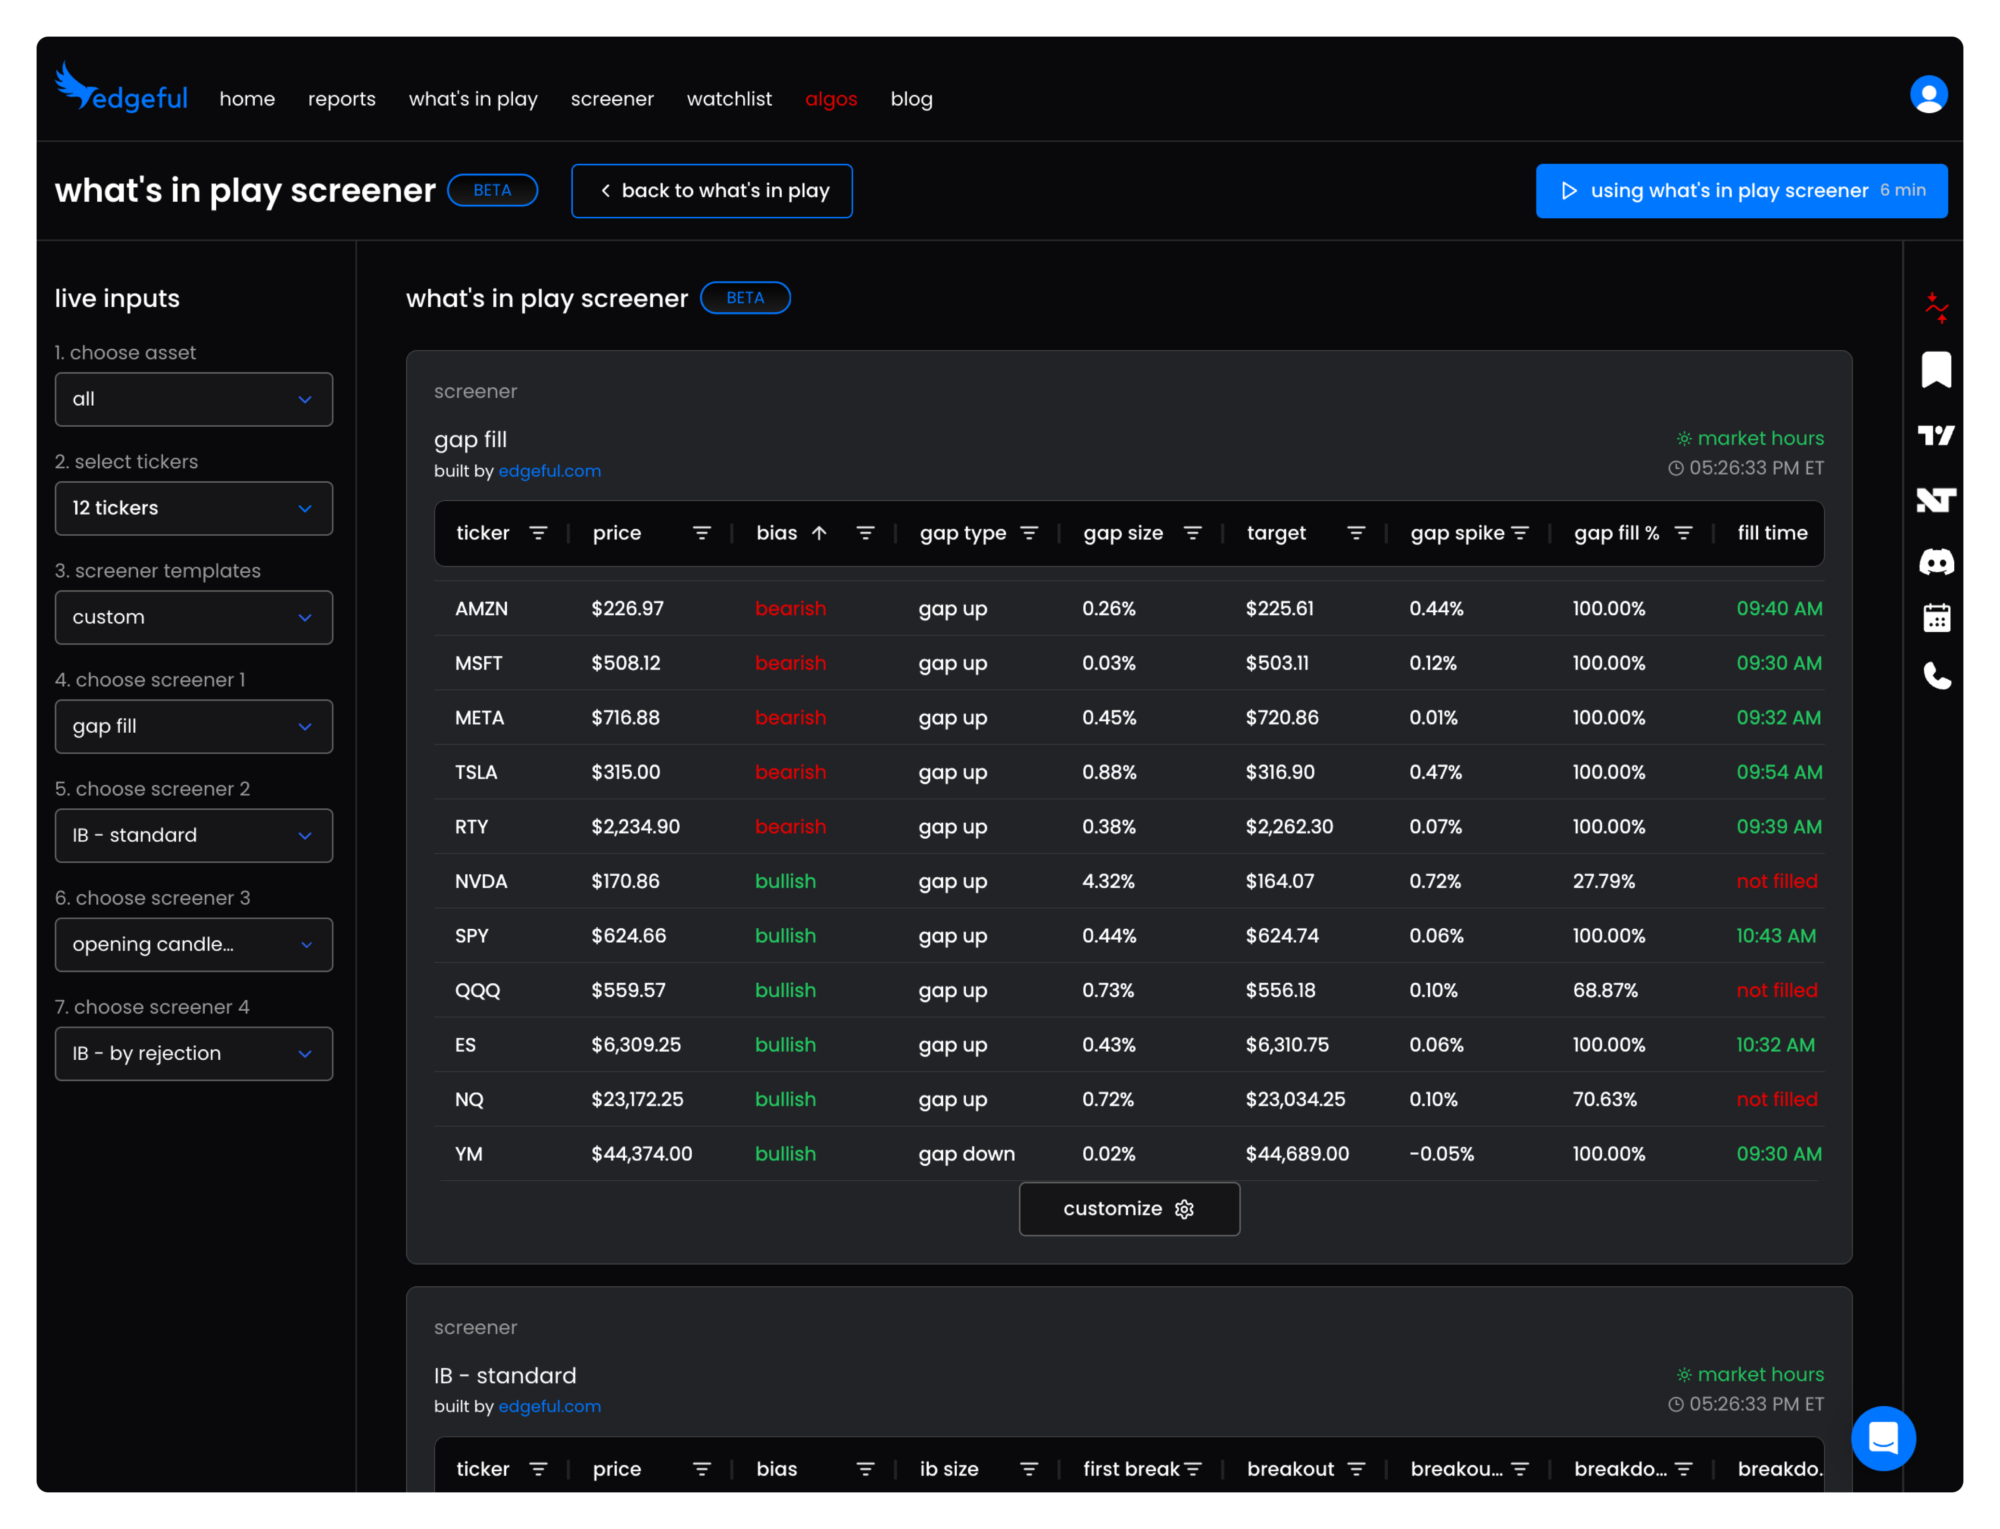Open the TradingView icon in right sidebar
This screenshot has width=2000, height=1529.
tap(1936, 435)
